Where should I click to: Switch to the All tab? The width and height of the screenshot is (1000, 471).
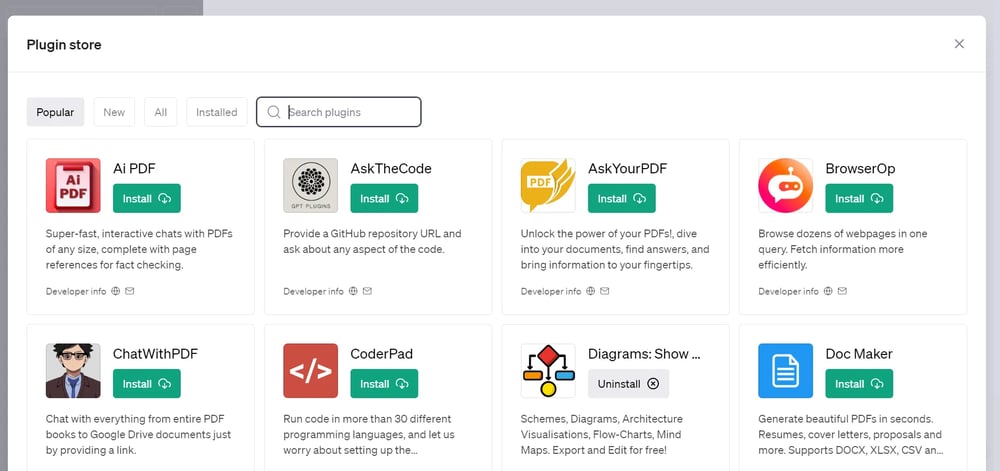(161, 112)
